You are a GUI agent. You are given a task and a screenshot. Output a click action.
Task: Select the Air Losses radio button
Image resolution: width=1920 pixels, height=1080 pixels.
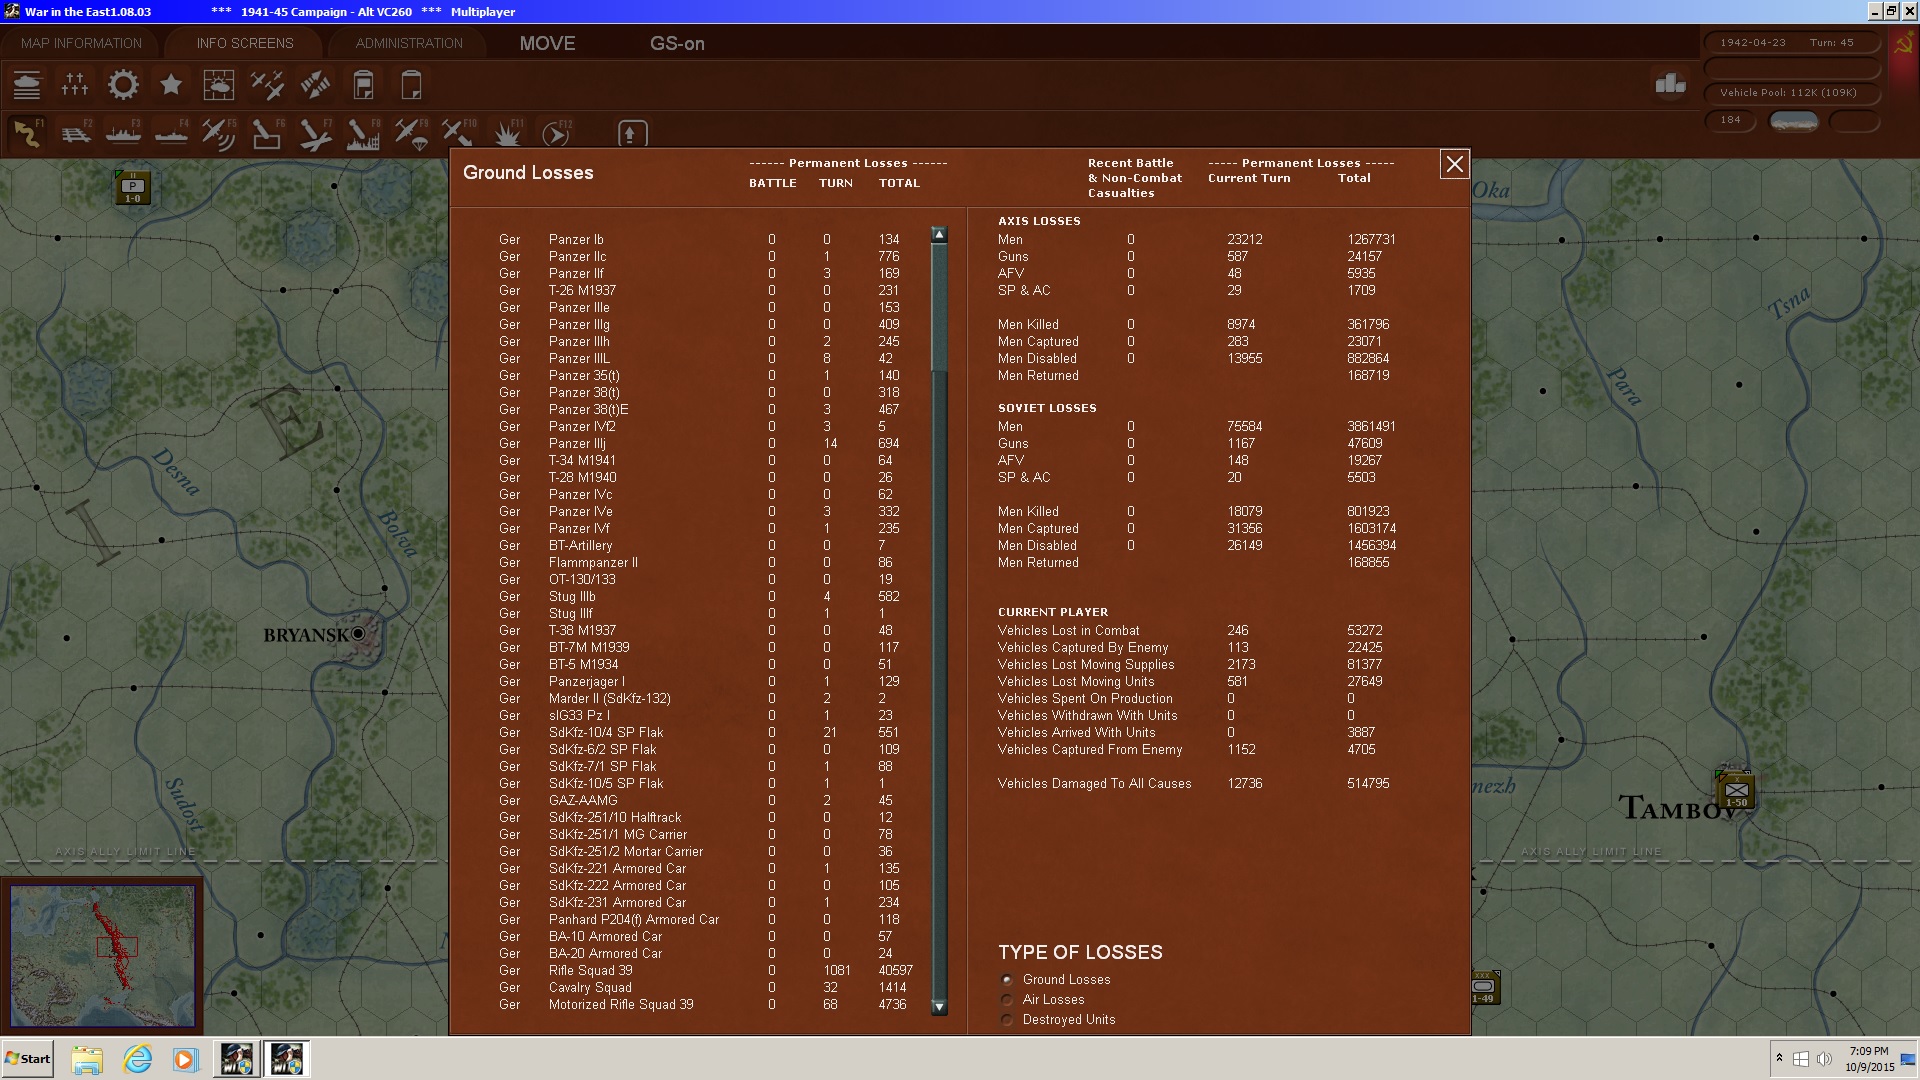click(x=1007, y=1000)
